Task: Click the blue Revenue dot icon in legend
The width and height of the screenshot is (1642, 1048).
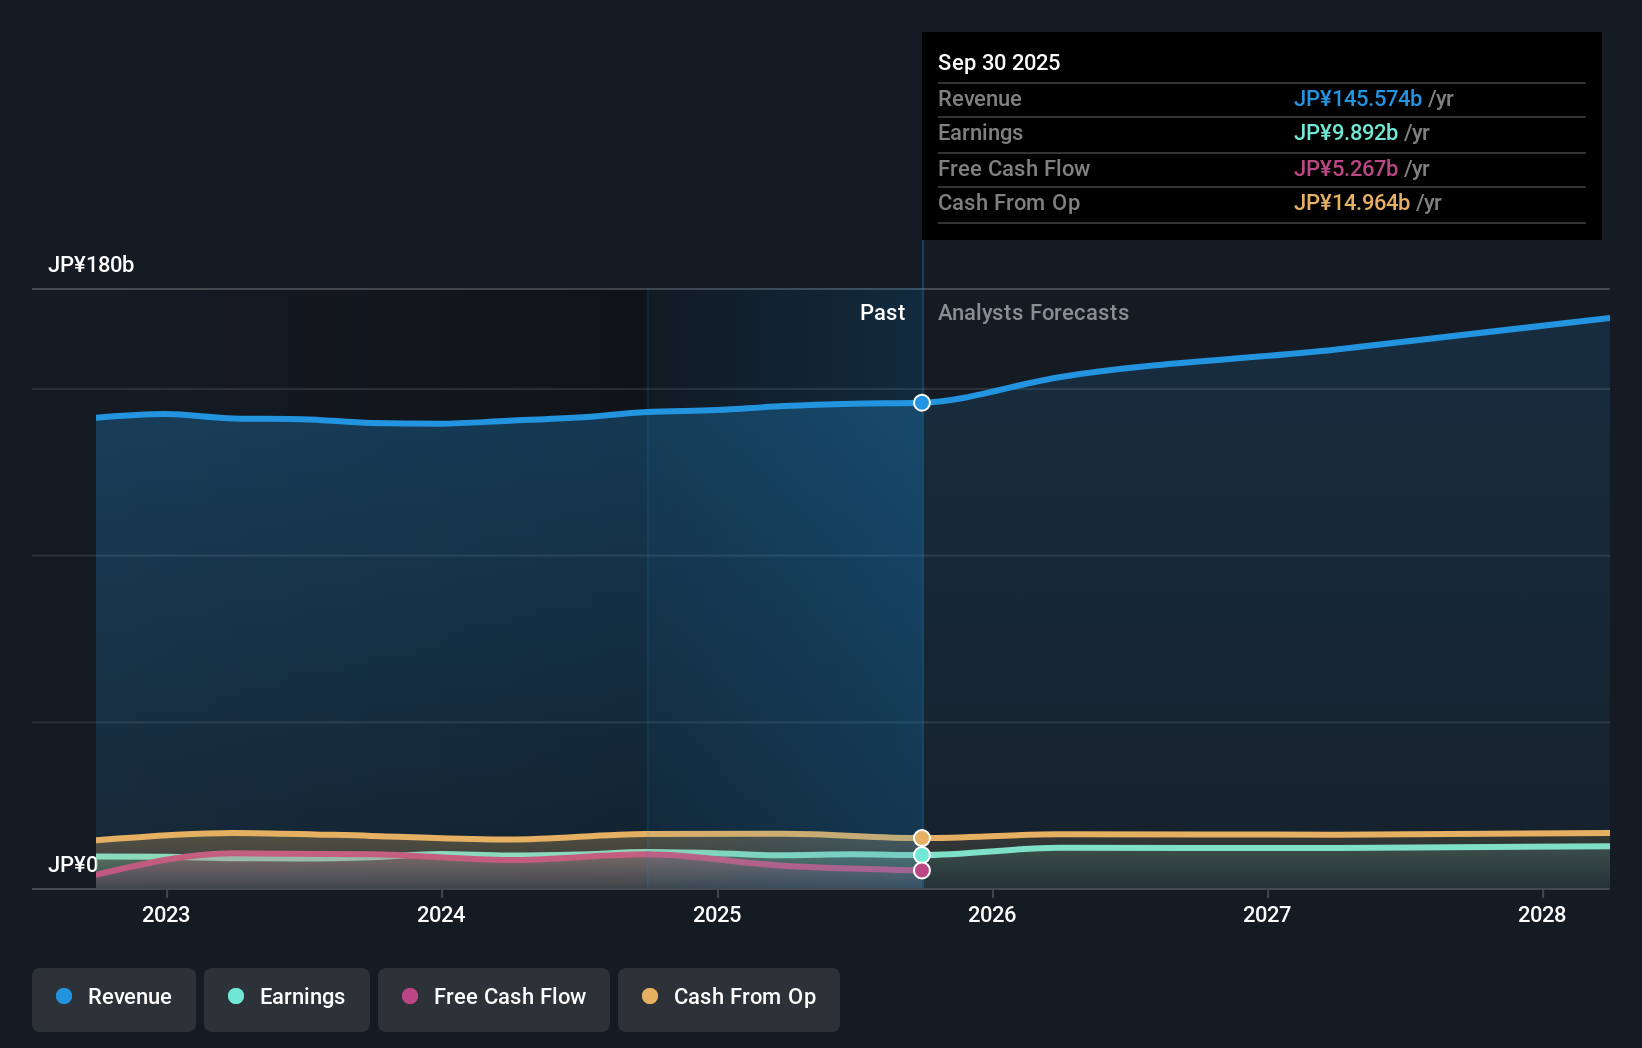Action: coord(63,997)
